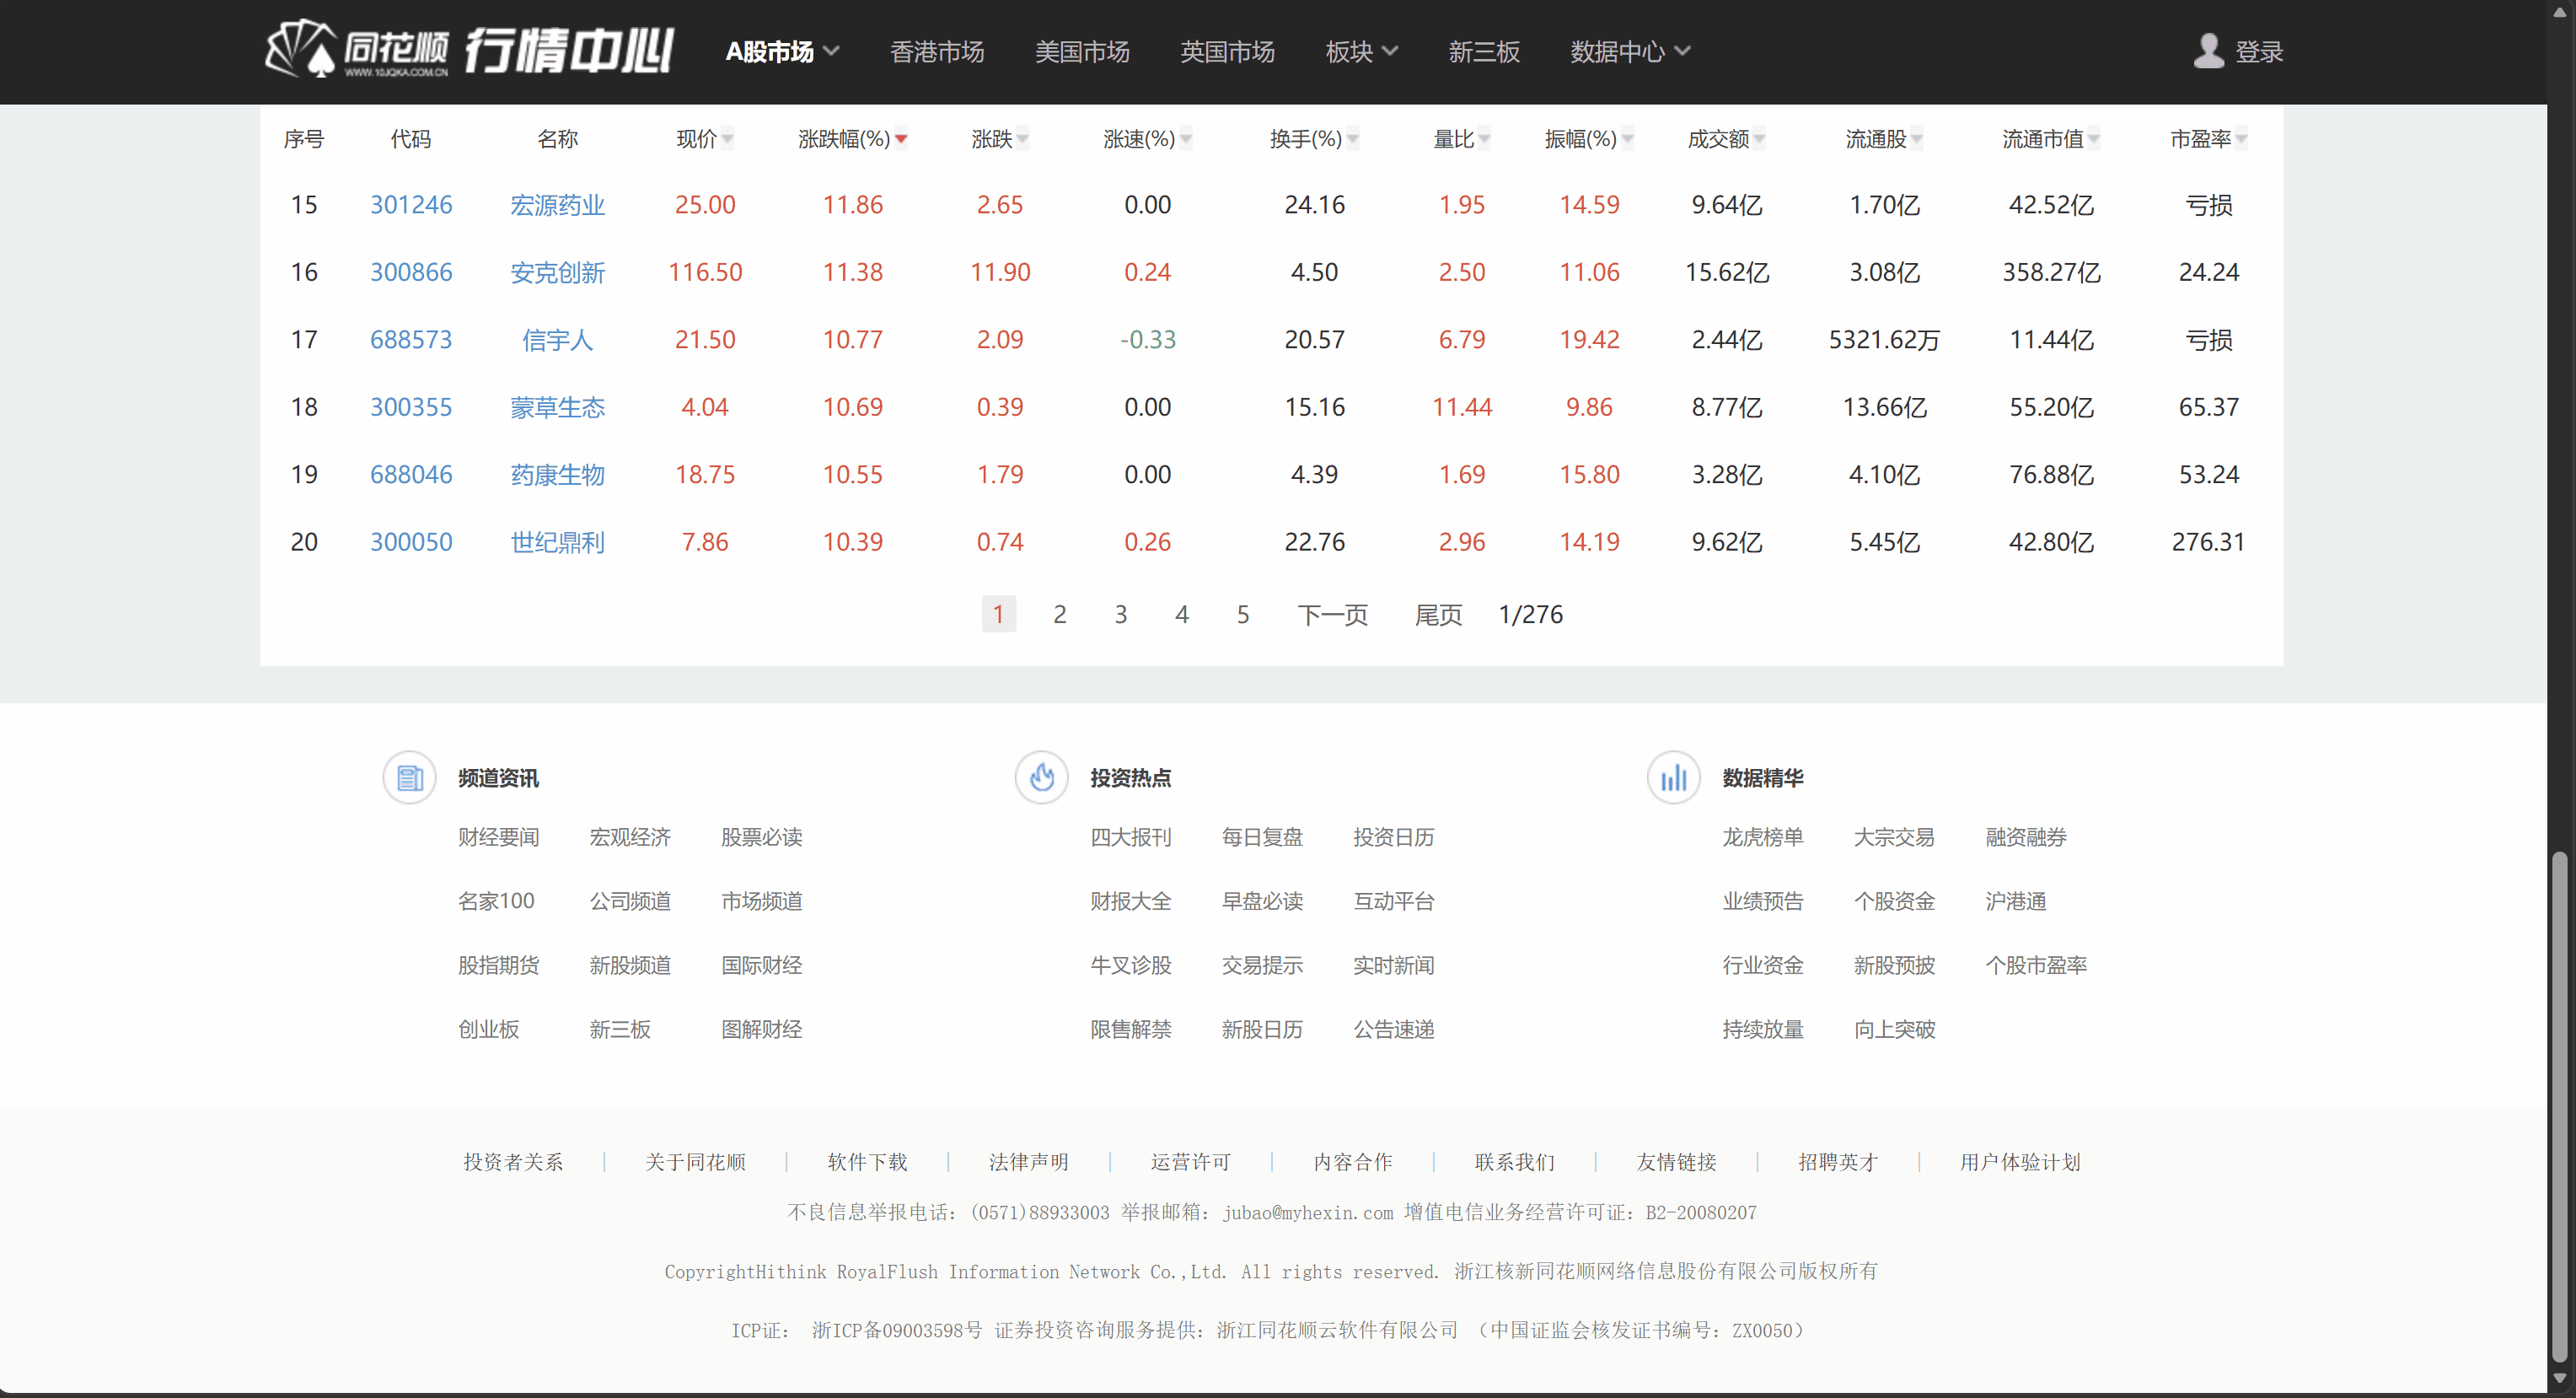The width and height of the screenshot is (2576, 1398).
Task: Click the 同花顺 logo icon
Action: pos(302,50)
